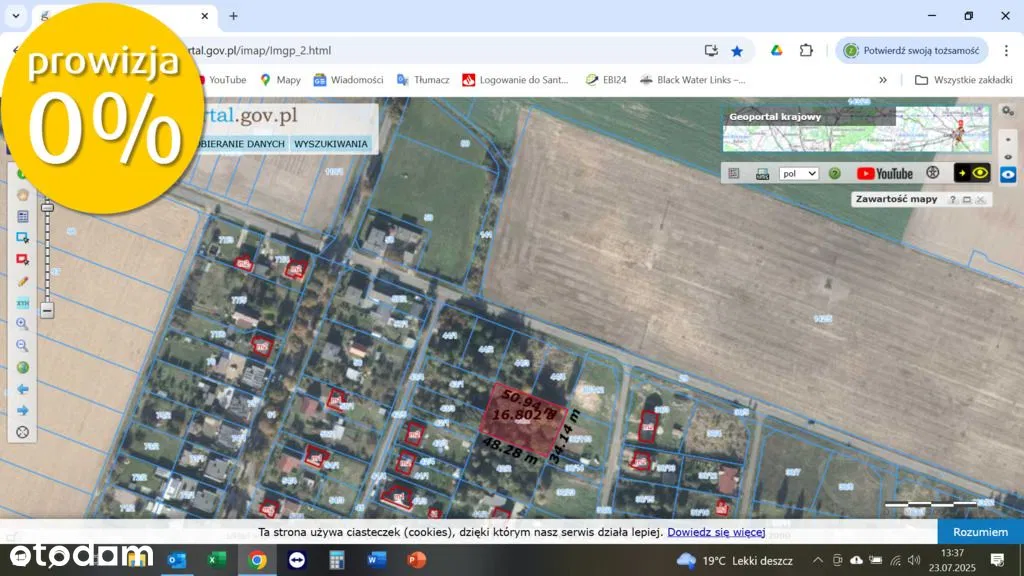Bookmark this page with star icon

click(x=737, y=50)
